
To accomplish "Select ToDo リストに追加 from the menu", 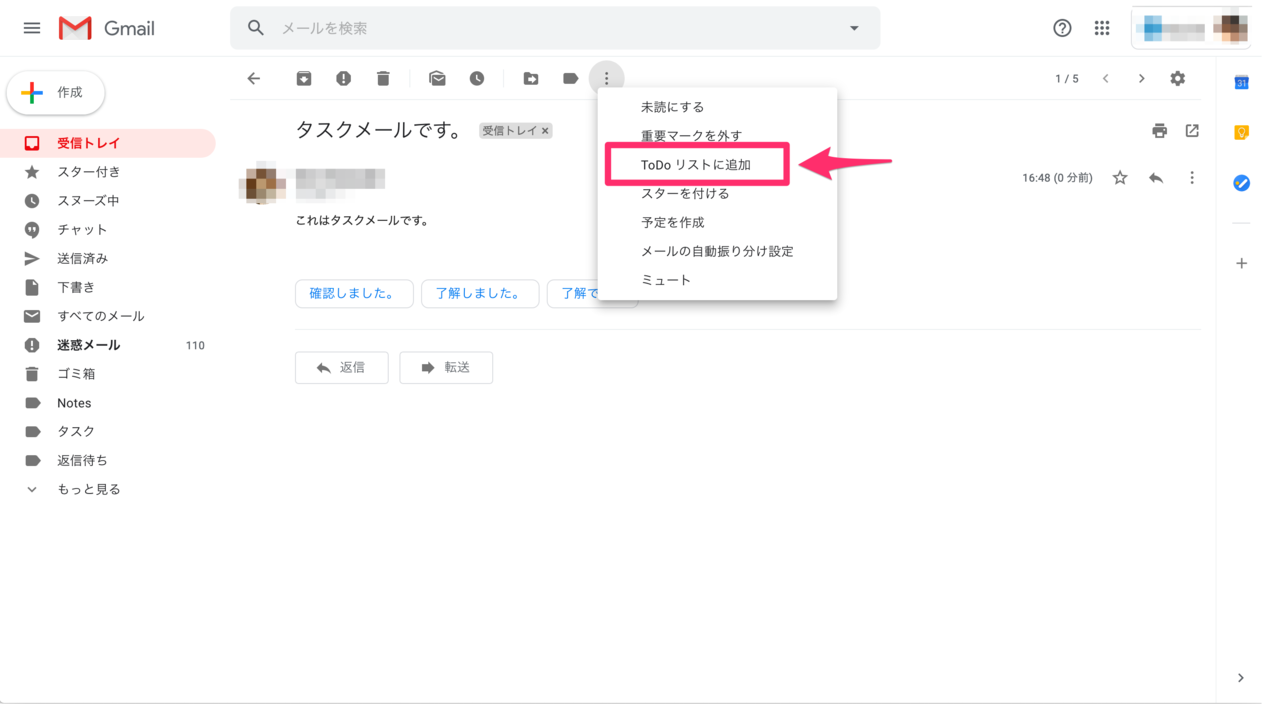I will [697, 164].
